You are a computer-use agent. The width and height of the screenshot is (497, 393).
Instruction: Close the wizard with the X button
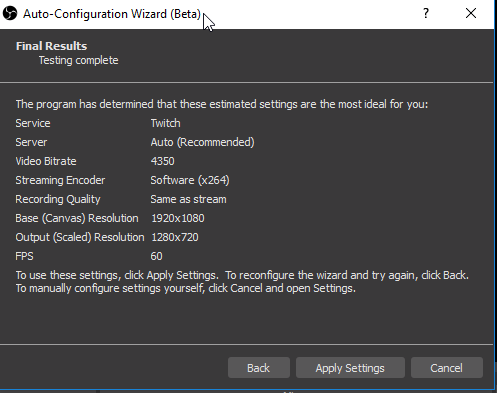[471, 14]
